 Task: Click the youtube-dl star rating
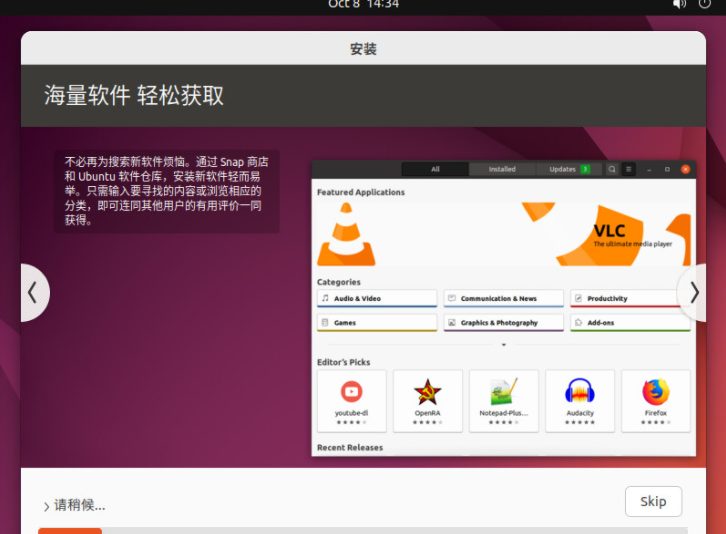coord(351,422)
